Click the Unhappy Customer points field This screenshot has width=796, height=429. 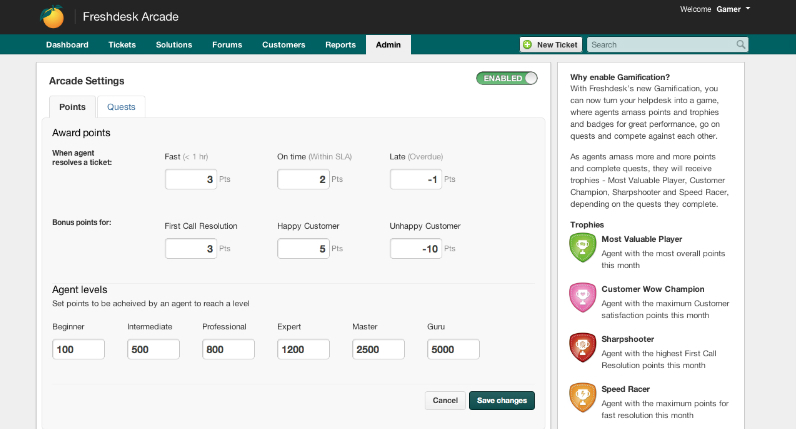click(x=415, y=249)
